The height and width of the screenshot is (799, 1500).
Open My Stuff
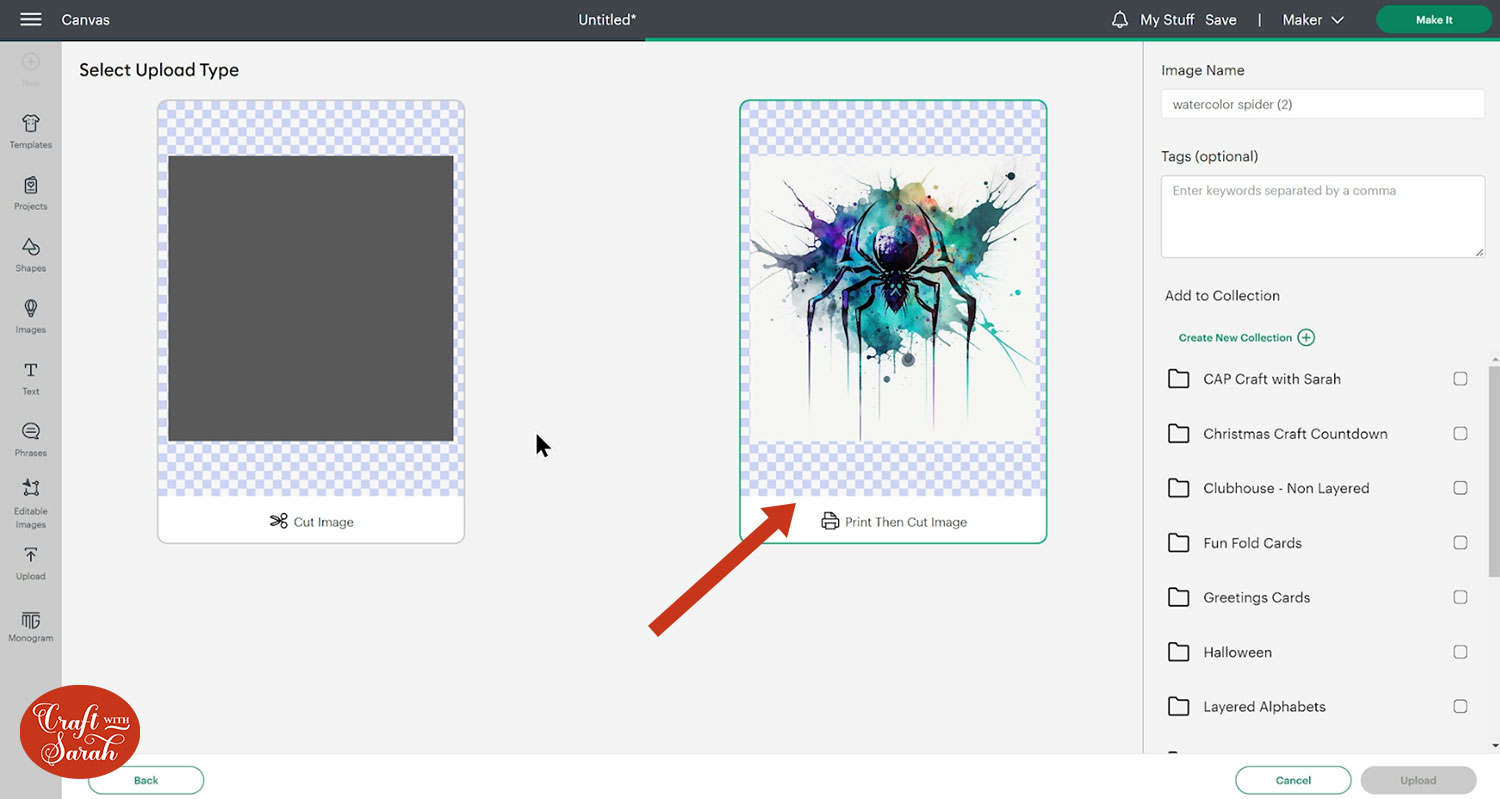1167,20
